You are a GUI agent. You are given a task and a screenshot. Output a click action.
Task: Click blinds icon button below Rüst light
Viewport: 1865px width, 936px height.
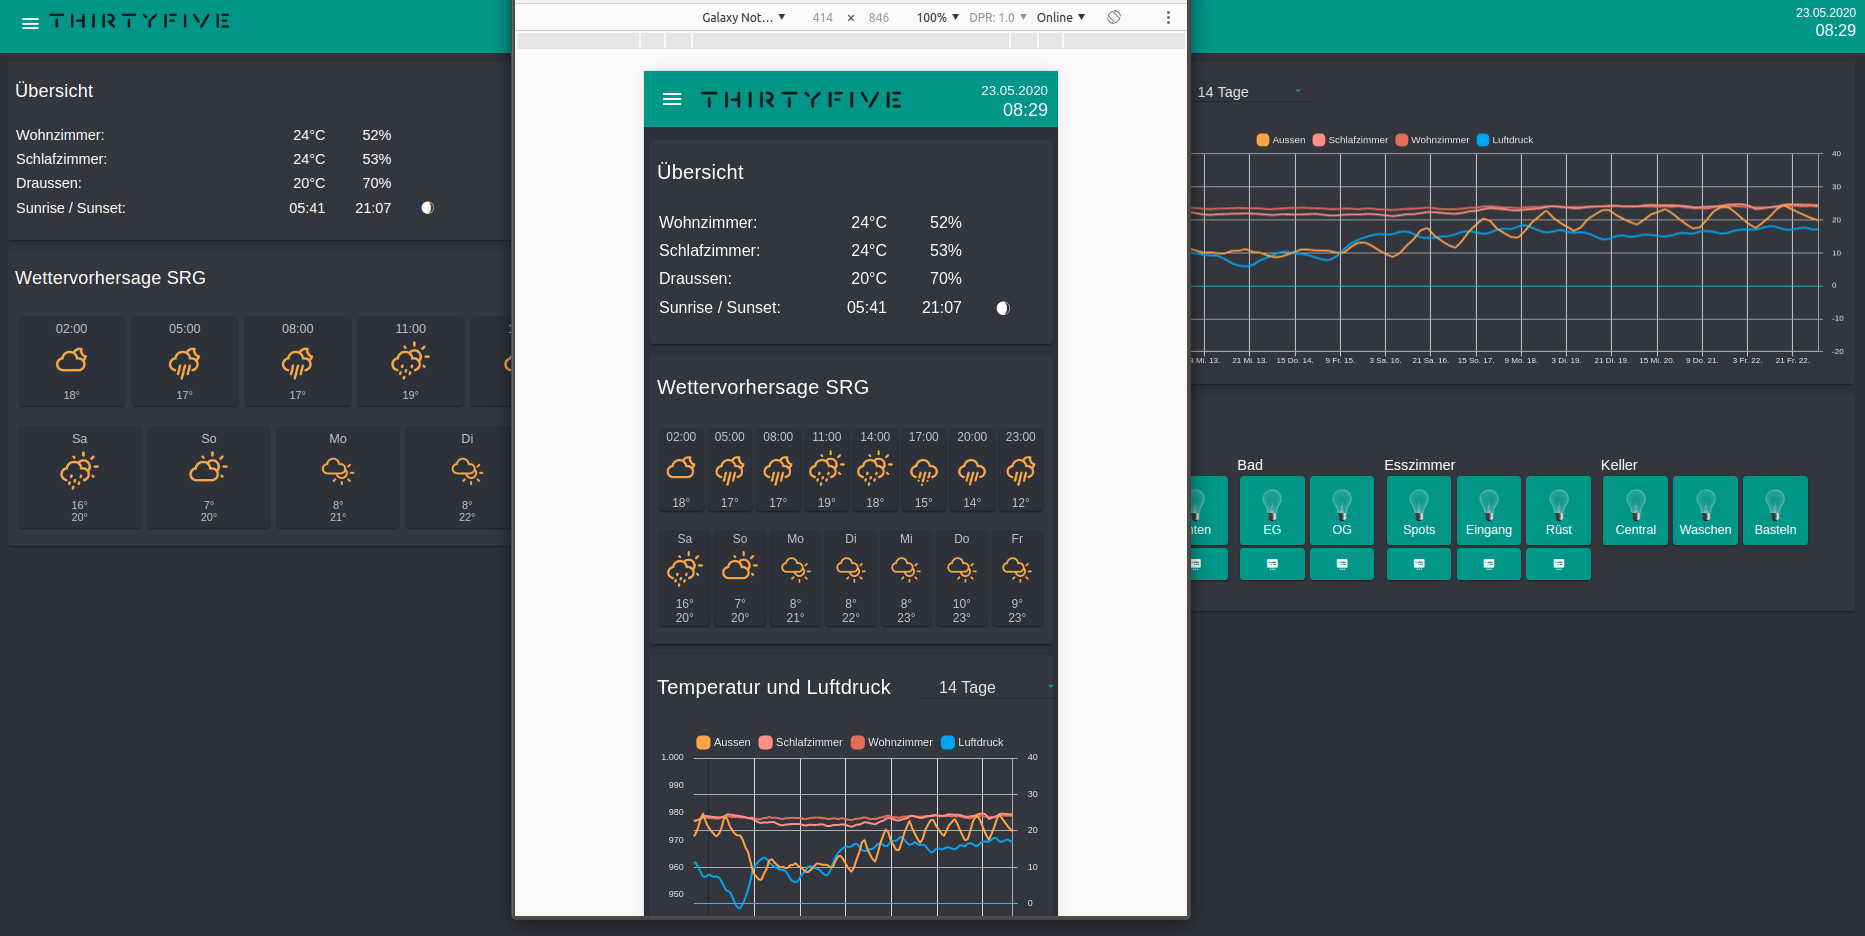1559,564
